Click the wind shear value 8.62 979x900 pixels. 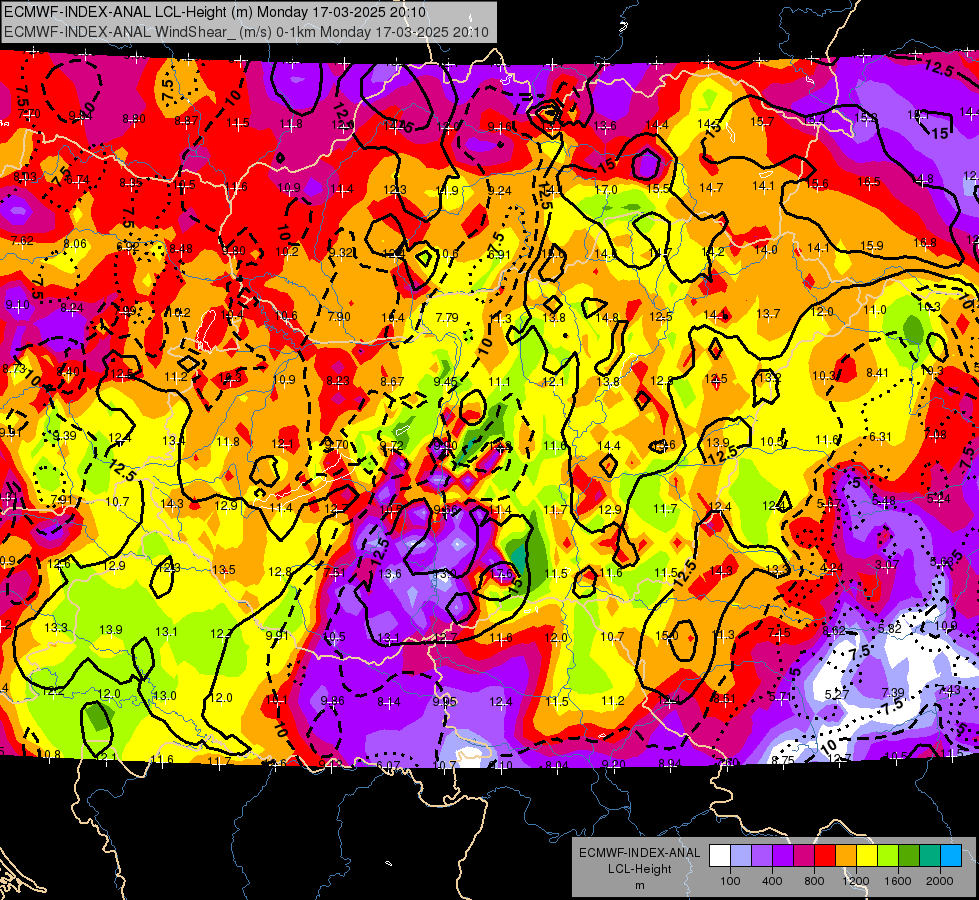click(x=834, y=631)
